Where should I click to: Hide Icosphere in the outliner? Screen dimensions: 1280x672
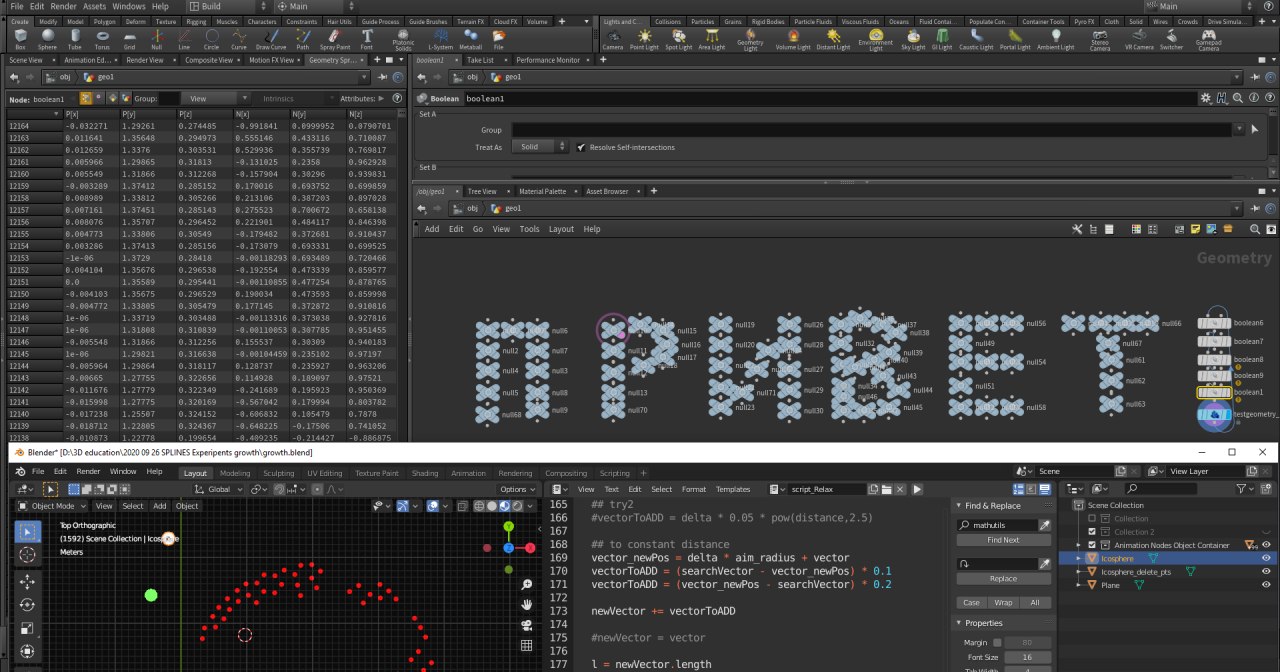(1266, 558)
